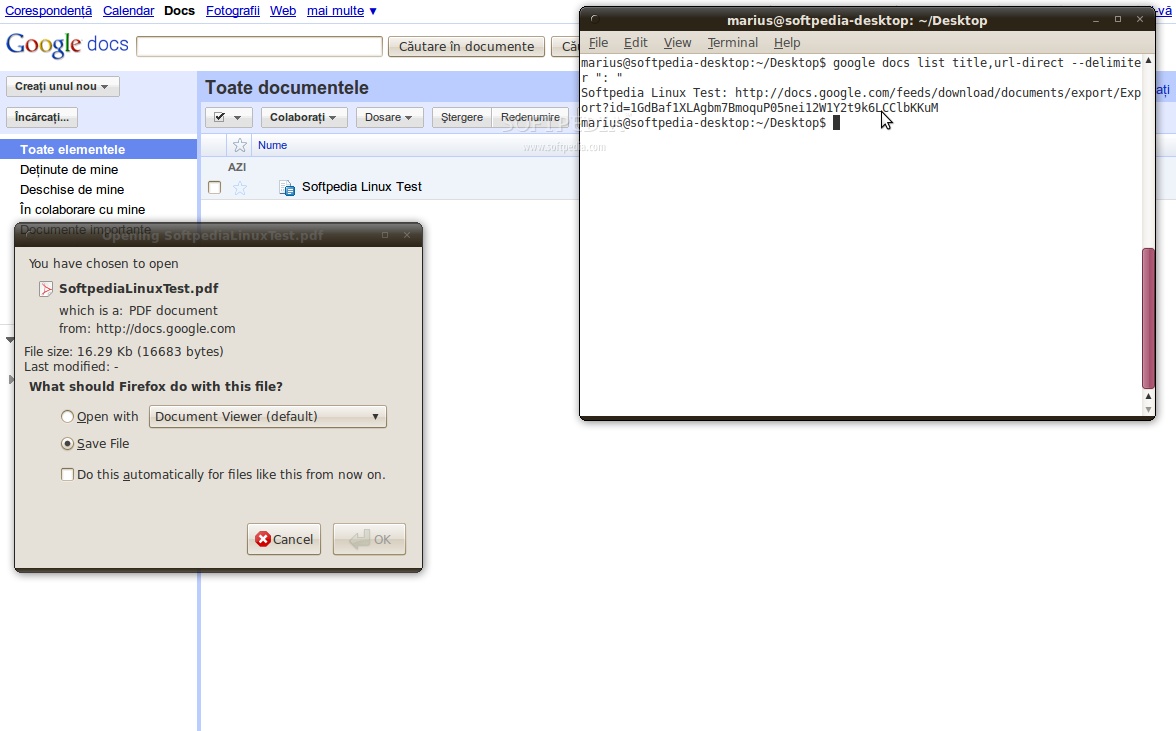Open the Corespondență link
This screenshot has height=731, width=1176.
[x=48, y=11]
